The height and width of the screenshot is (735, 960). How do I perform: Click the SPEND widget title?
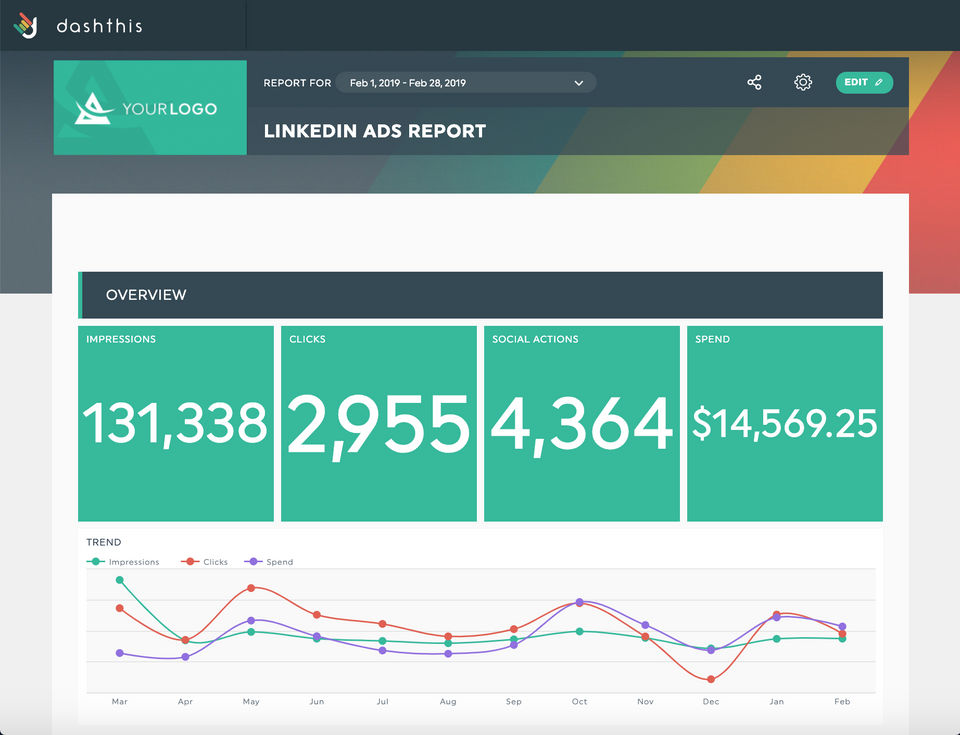[712, 339]
